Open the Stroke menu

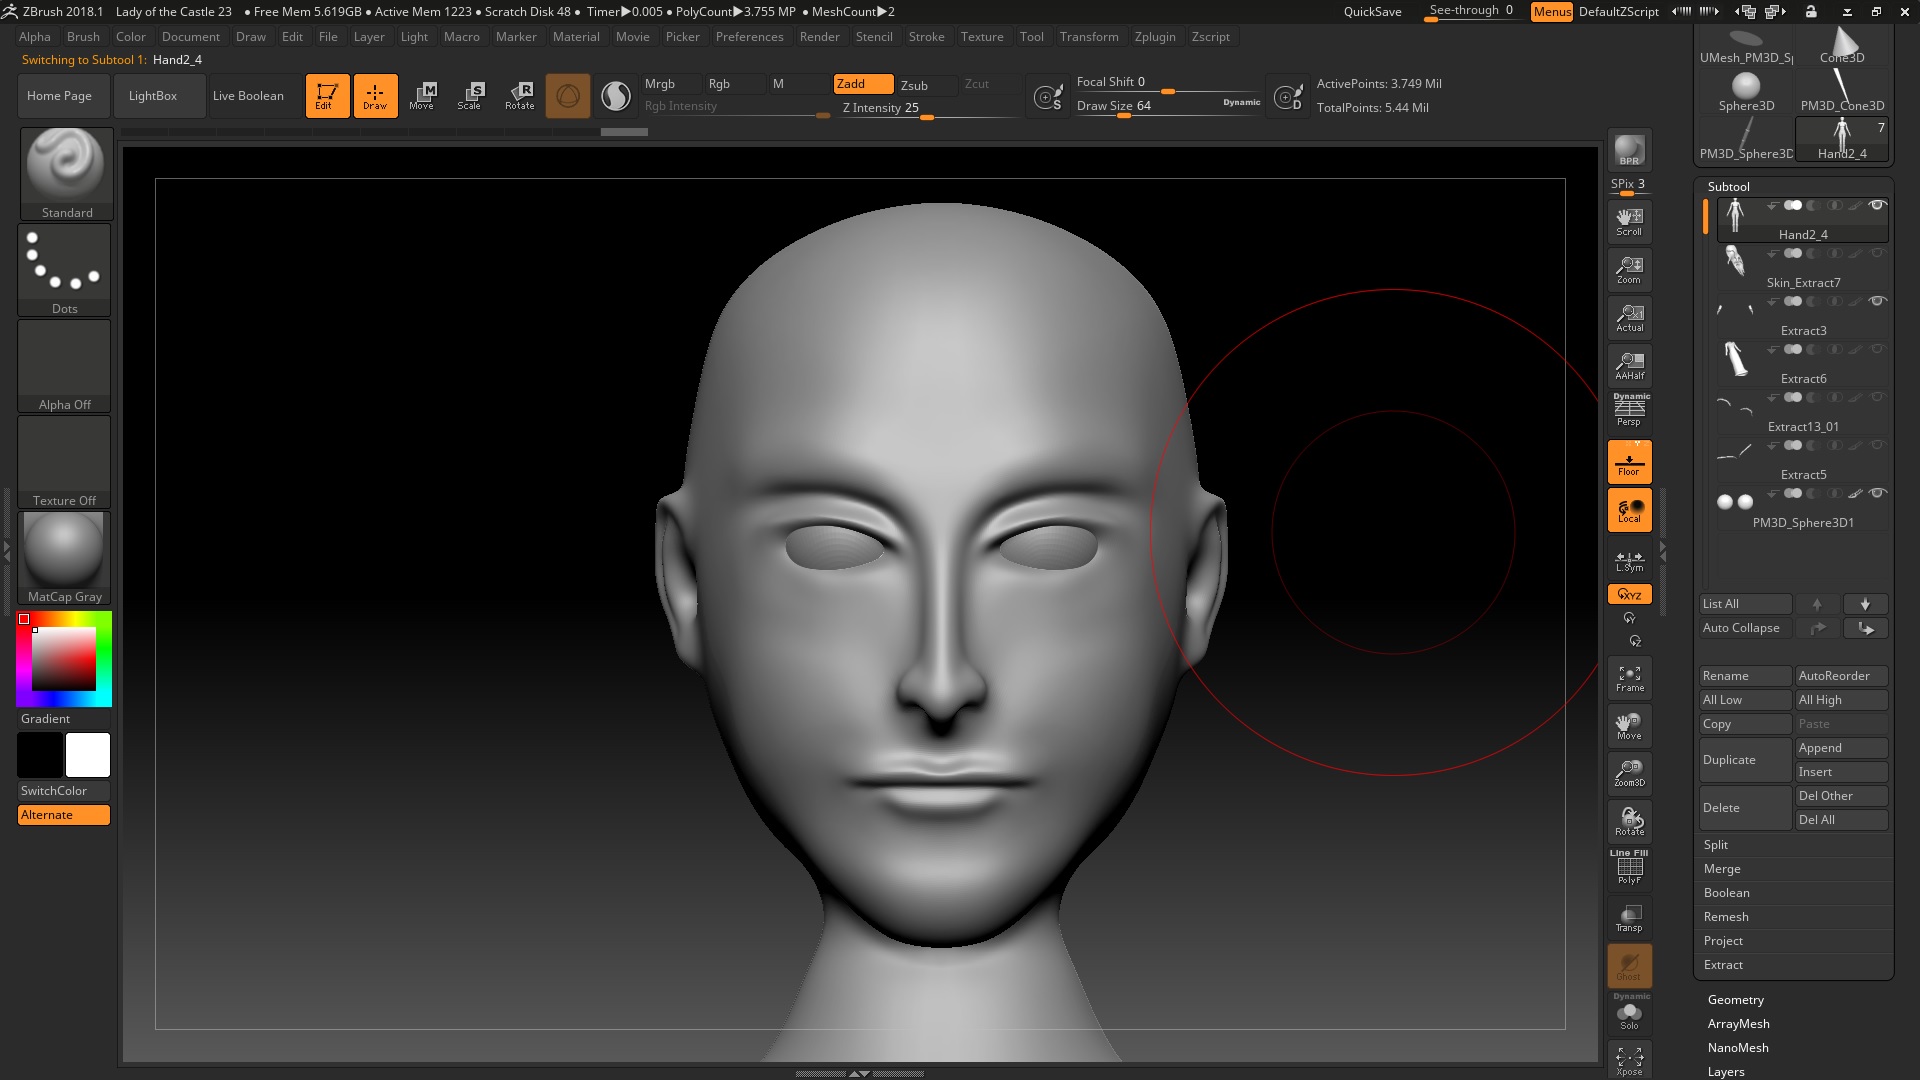[926, 37]
